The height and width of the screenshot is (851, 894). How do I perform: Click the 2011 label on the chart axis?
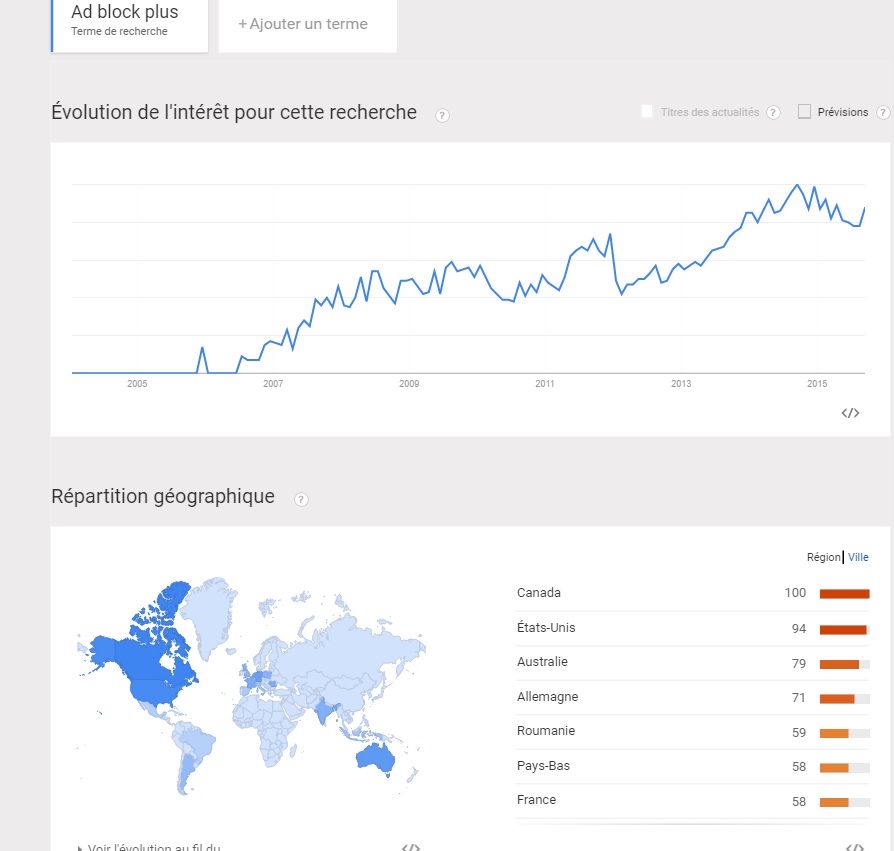pyautogui.click(x=544, y=384)
